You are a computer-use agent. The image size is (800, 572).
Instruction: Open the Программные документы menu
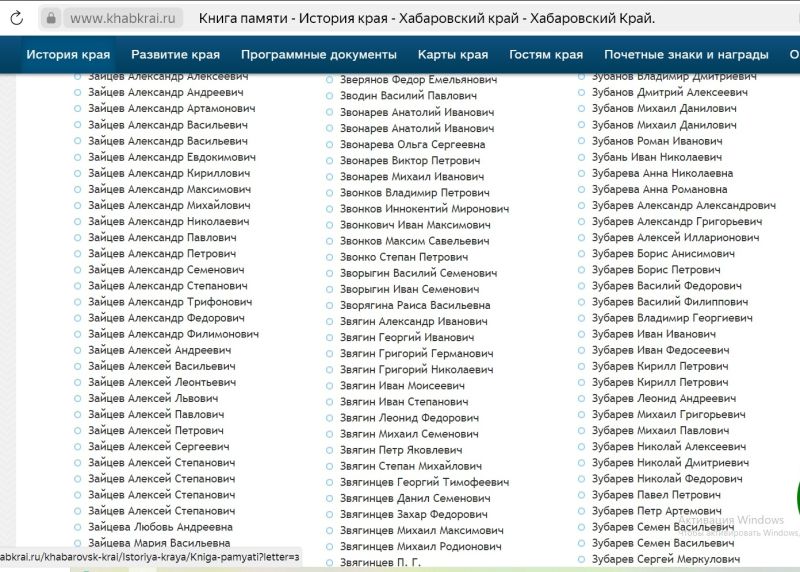tap(319, 55)
